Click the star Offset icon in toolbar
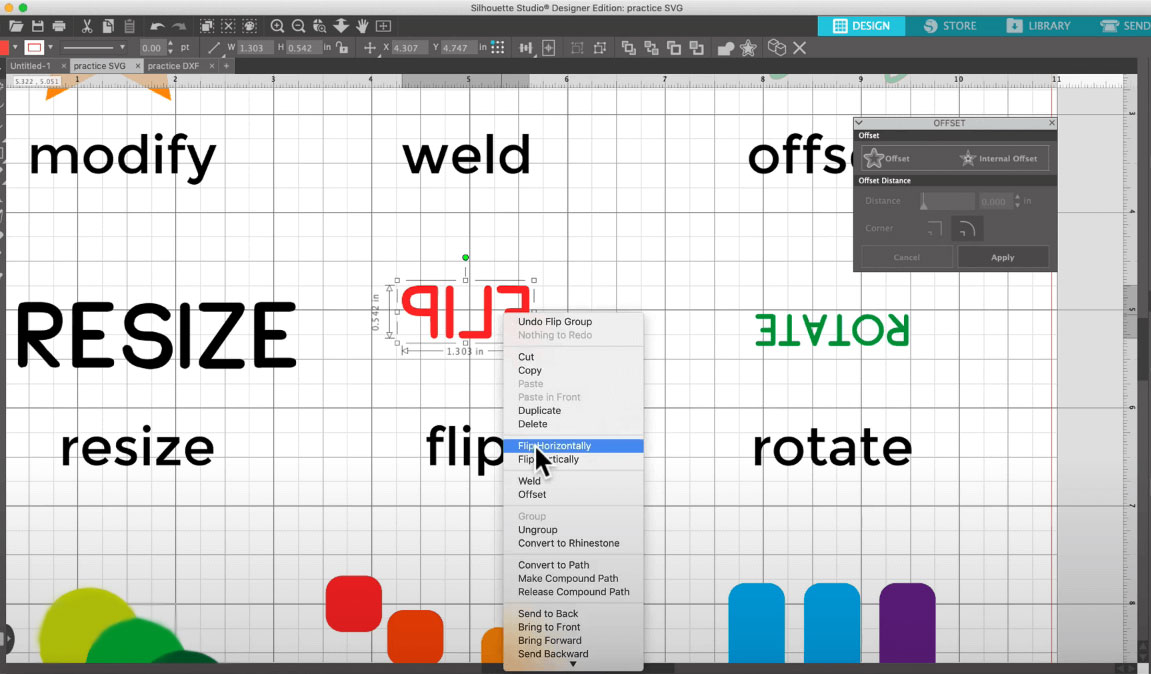 pos(749,47)
